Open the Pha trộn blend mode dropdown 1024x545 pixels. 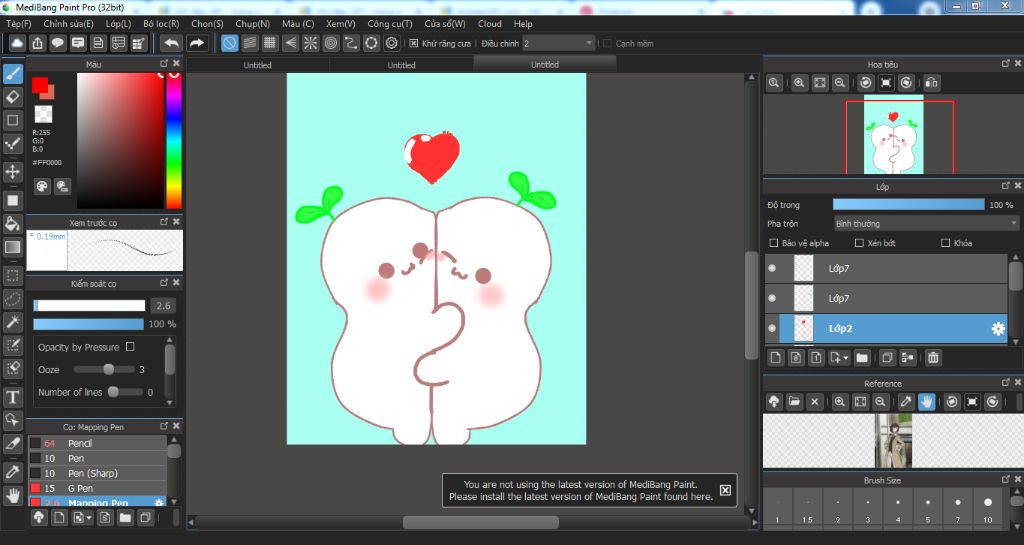927,223
